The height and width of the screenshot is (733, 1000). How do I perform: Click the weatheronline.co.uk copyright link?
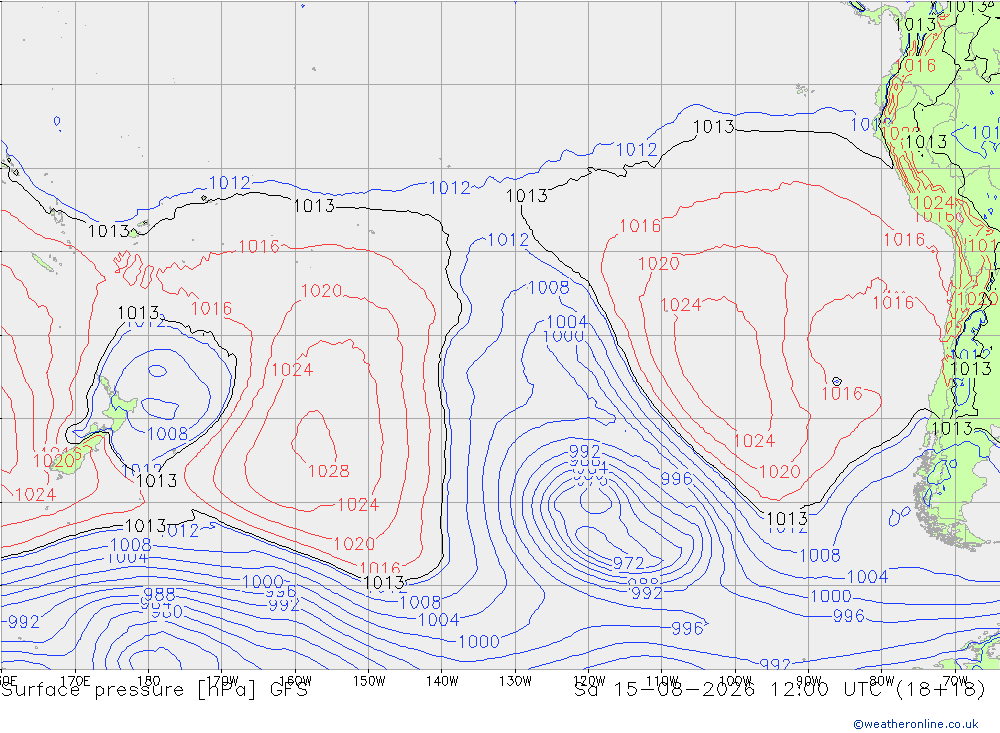(x=916, y=724)
